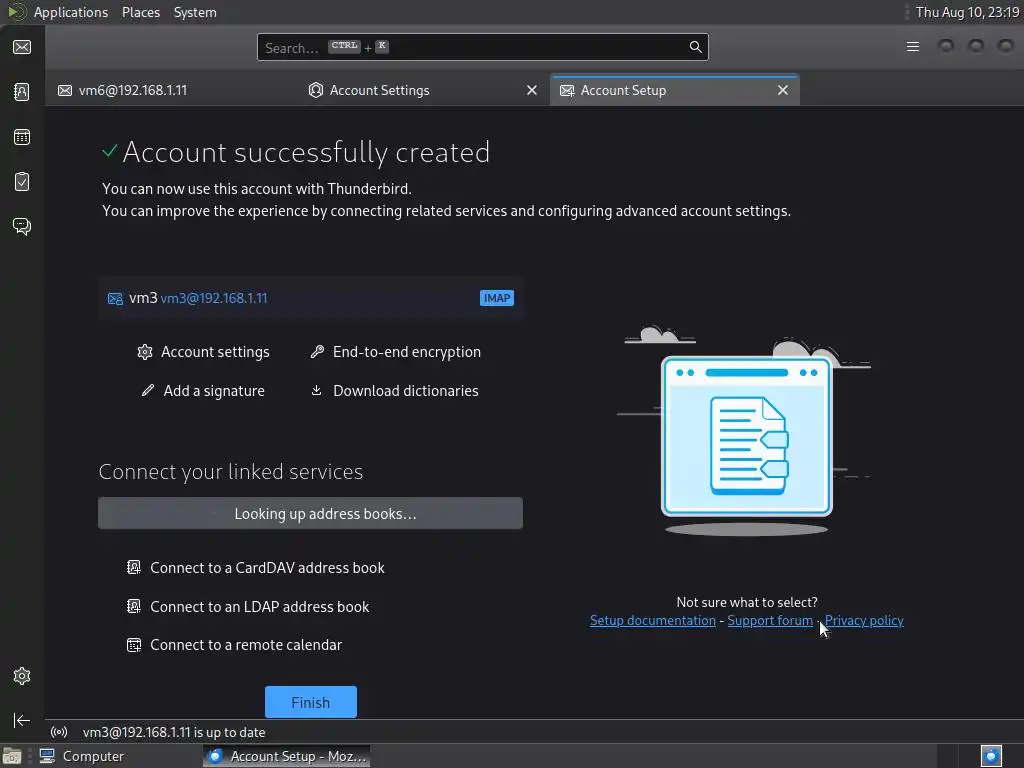Viewport: 1024px width, 768px height.
Task: Click status text 'vm3@192.168.1.11 is up to date'
Action: coord(174,732)
